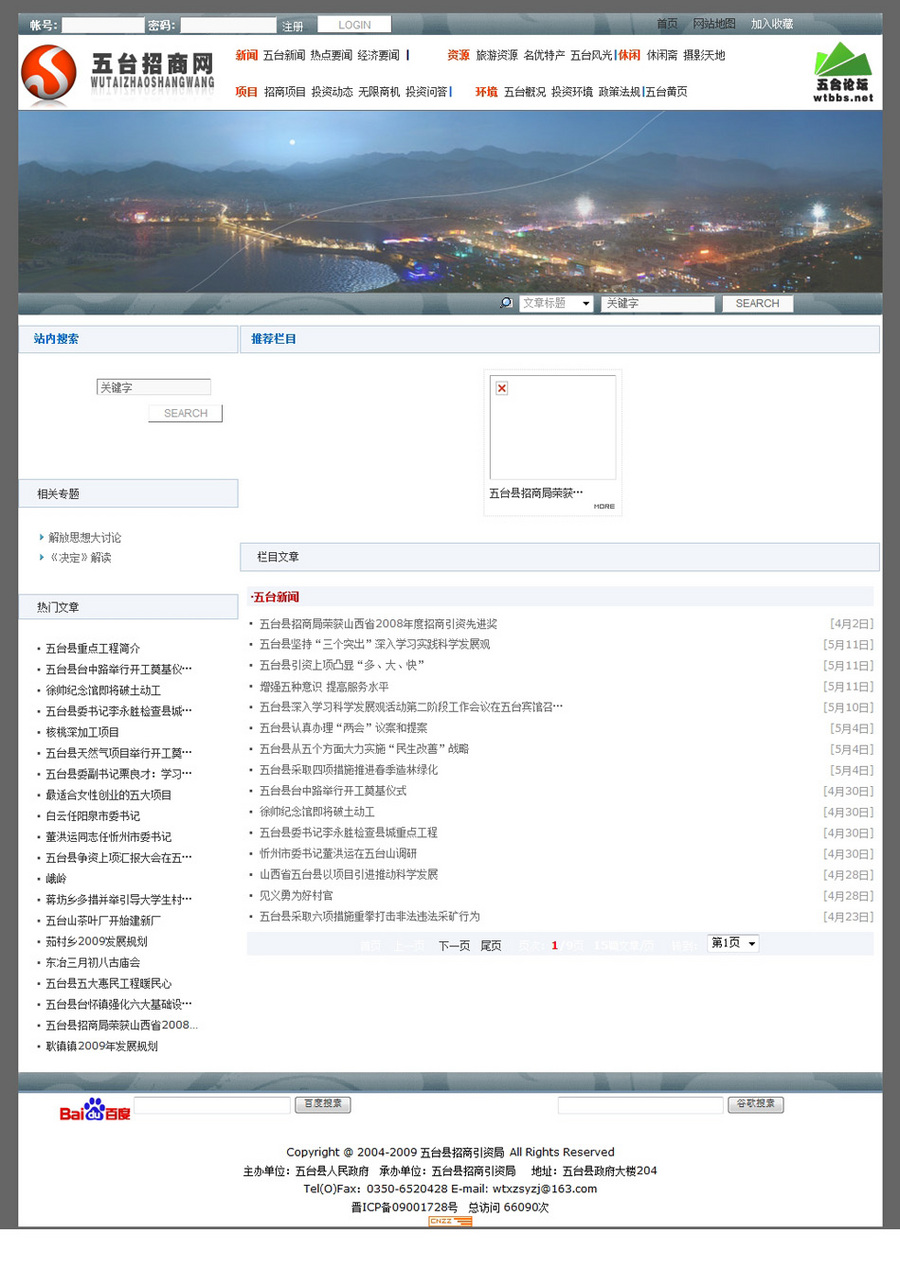Click the Baidu 百度 logo
900x1270 pixels.
(95, 1108)
